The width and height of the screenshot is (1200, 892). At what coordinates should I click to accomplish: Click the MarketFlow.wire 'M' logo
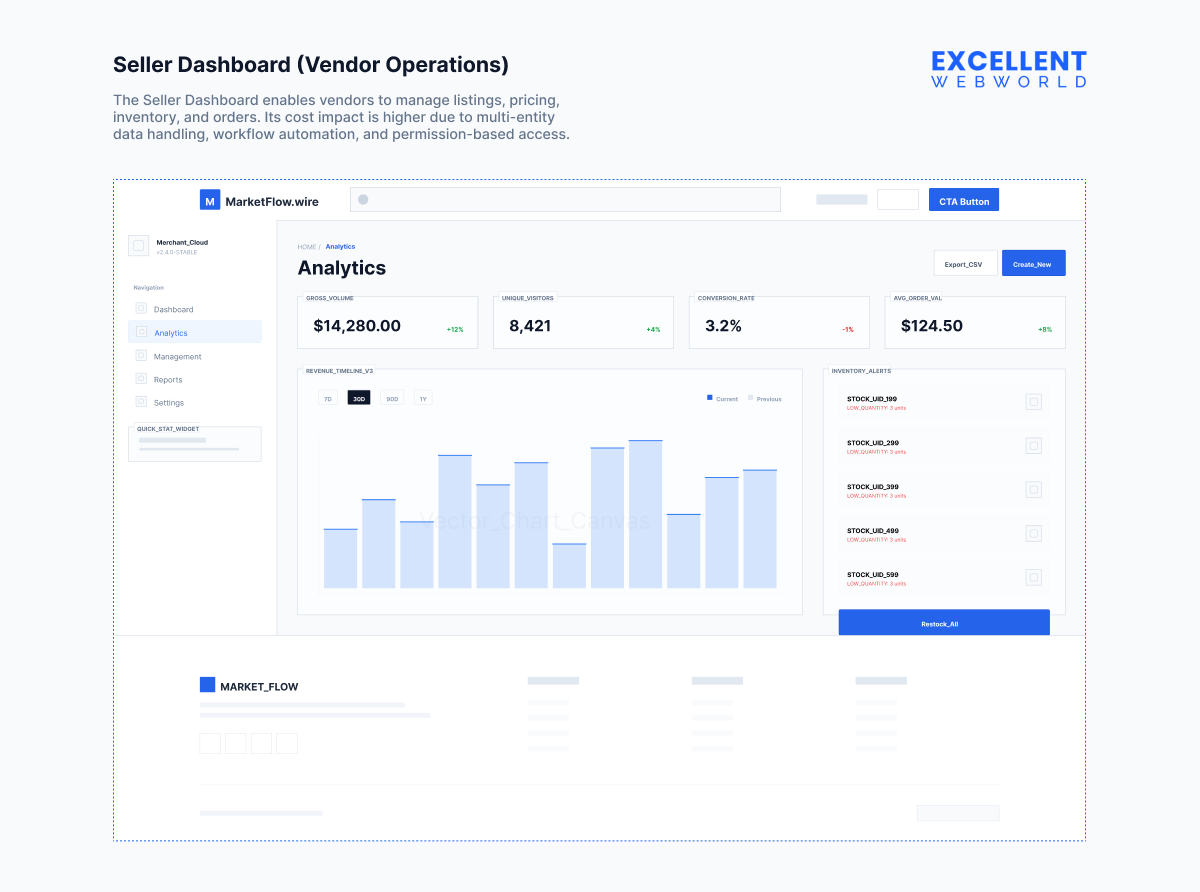pos(209,200)
